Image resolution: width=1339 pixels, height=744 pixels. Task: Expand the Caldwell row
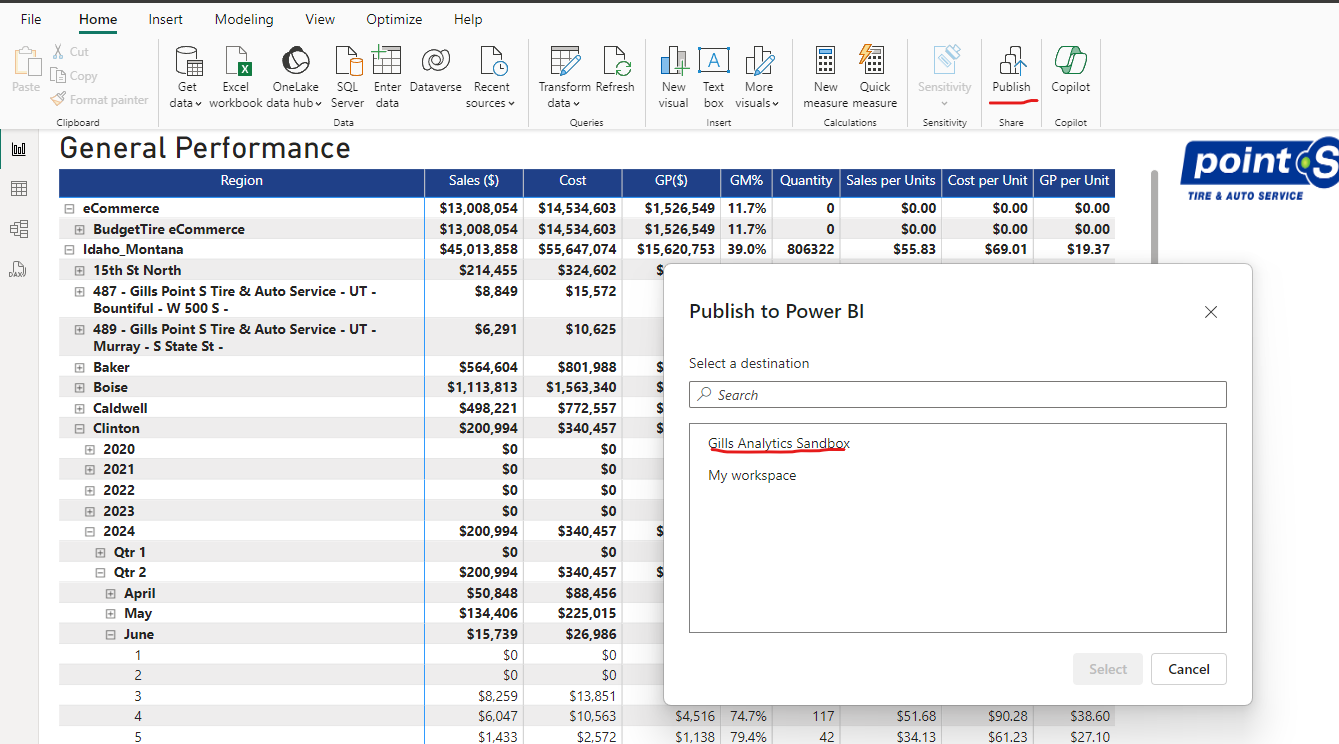coord(80,409)
